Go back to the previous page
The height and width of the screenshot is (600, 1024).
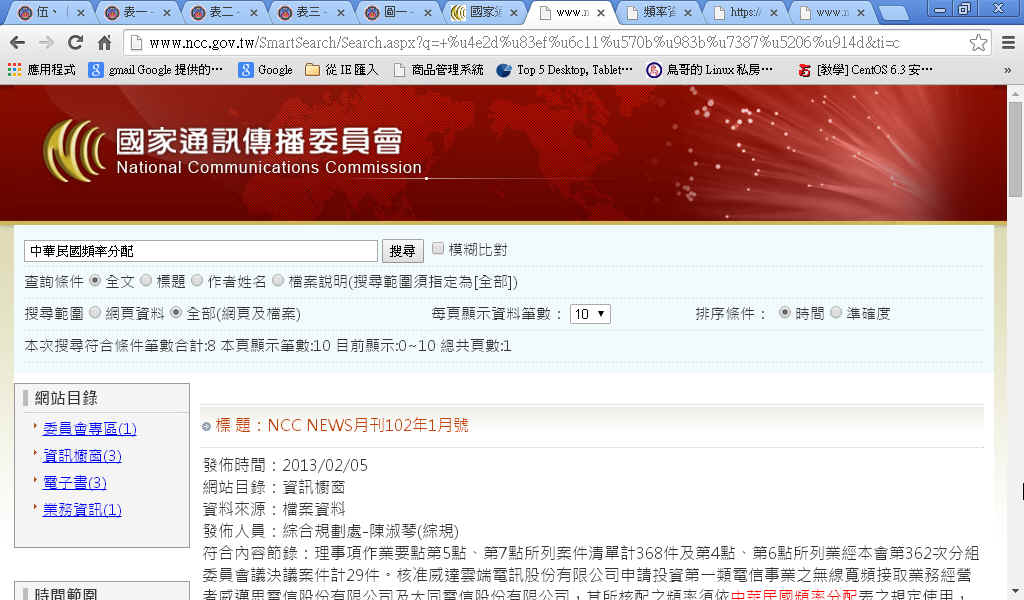click(18, 43)
